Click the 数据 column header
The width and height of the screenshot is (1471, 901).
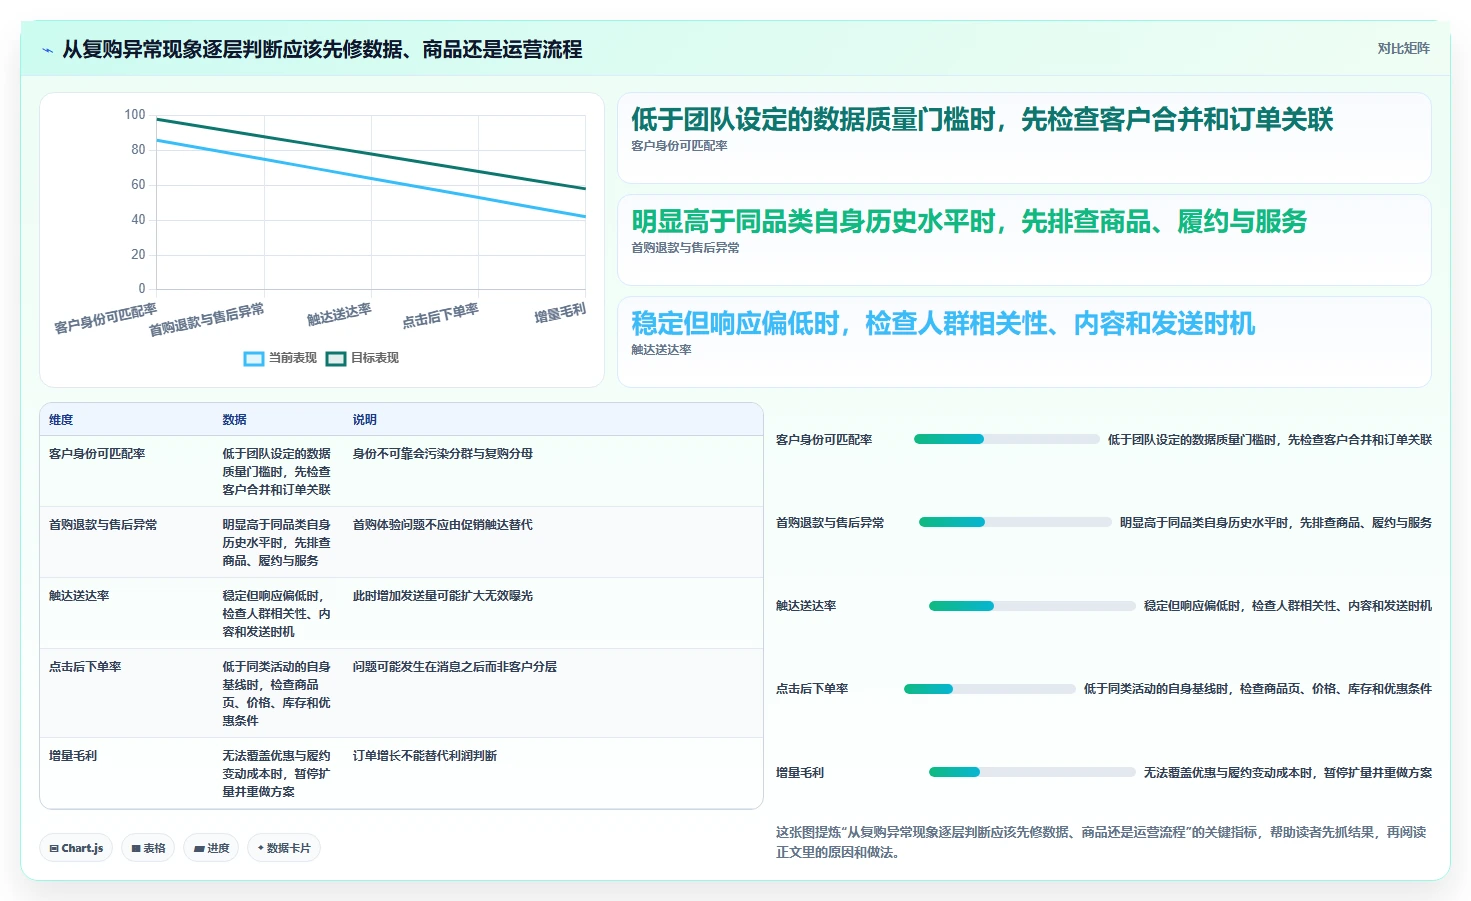coord(234,420)
